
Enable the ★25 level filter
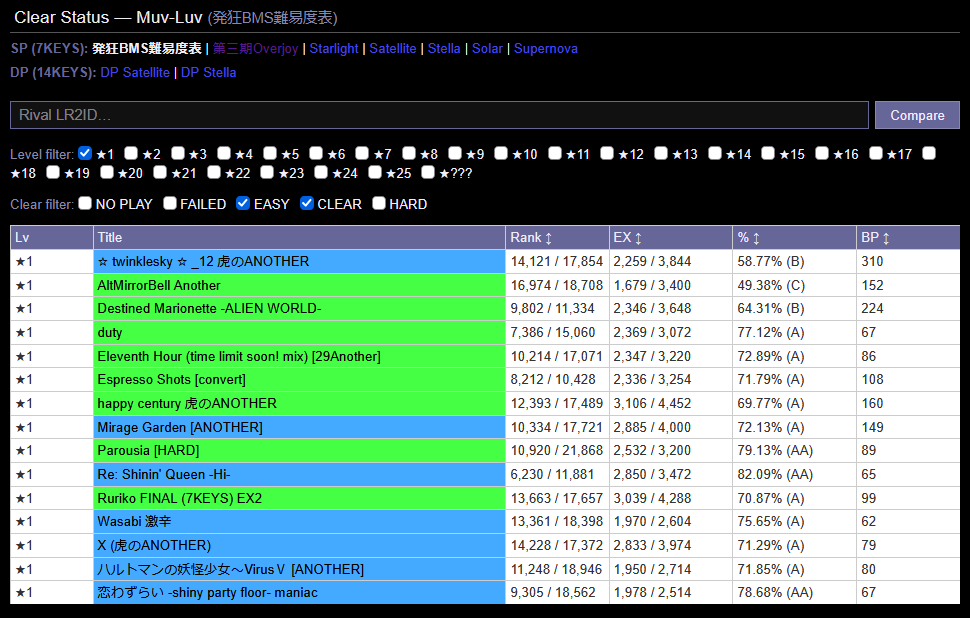coord(375,172)
